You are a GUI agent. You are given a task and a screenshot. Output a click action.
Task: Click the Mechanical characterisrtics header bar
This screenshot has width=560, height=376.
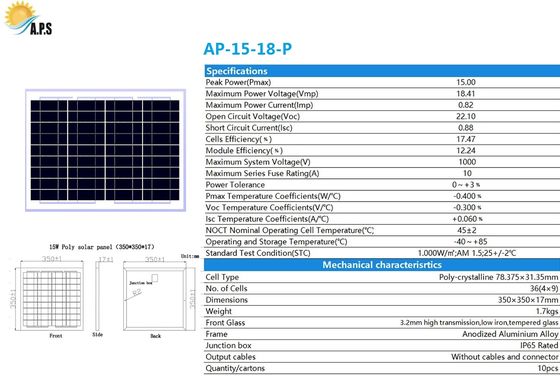[382, 265]
